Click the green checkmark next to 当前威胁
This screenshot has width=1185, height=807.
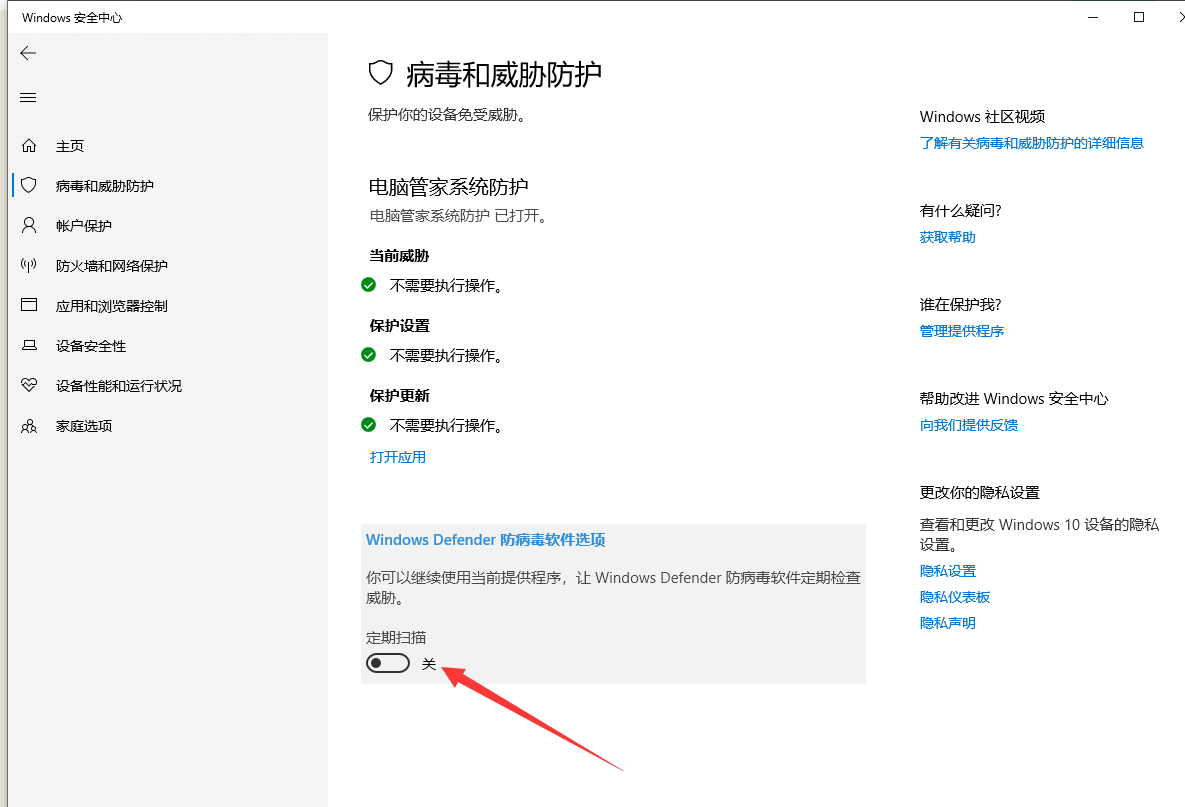(368, 285)
